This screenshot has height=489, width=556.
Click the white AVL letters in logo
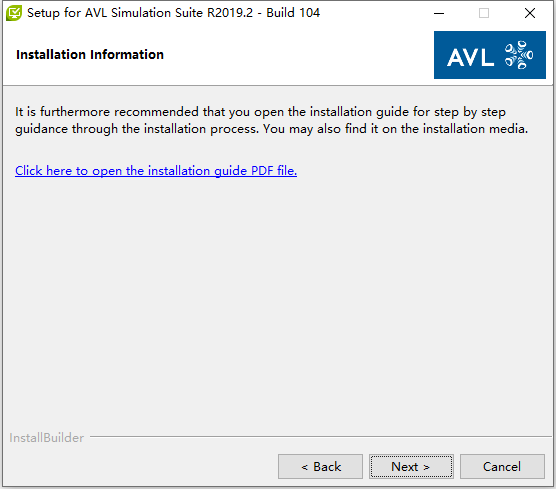pos(471,57)
